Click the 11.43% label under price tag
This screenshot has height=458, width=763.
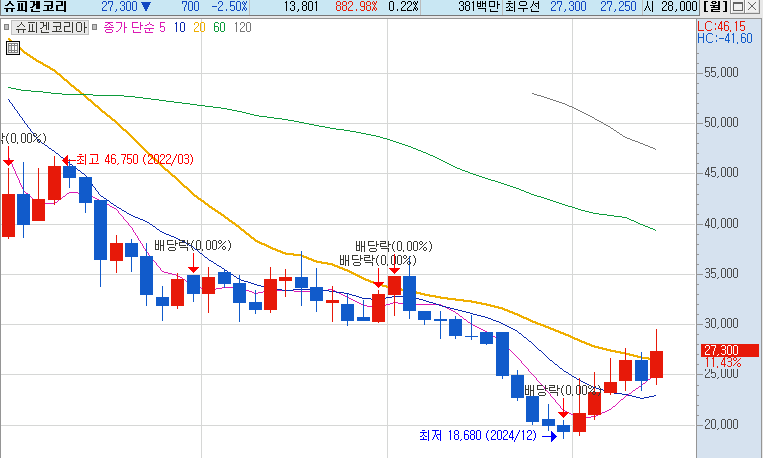coord(723,363)
